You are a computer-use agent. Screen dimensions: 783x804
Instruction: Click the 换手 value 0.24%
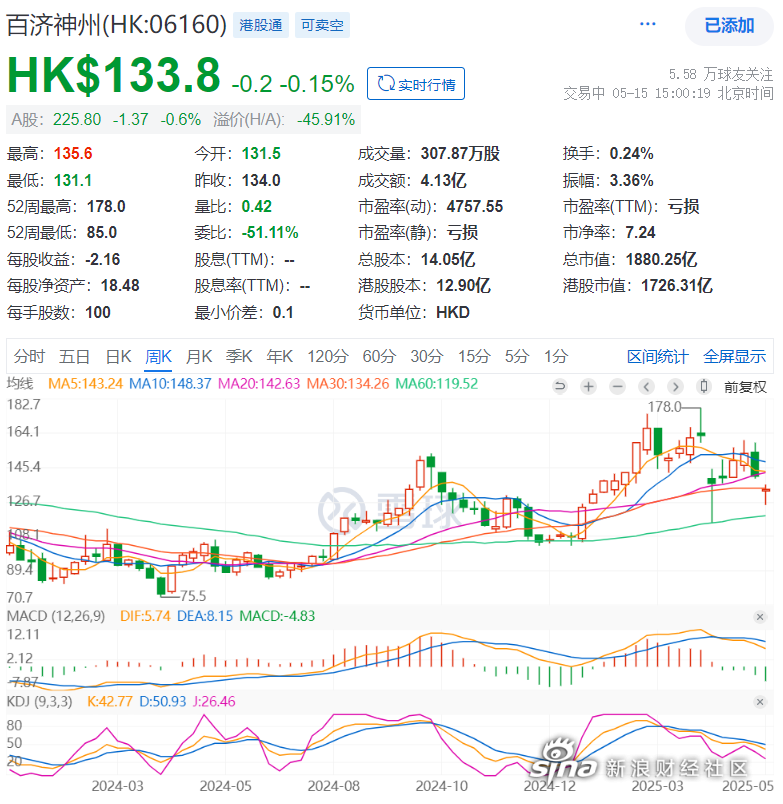pos(632,154)
